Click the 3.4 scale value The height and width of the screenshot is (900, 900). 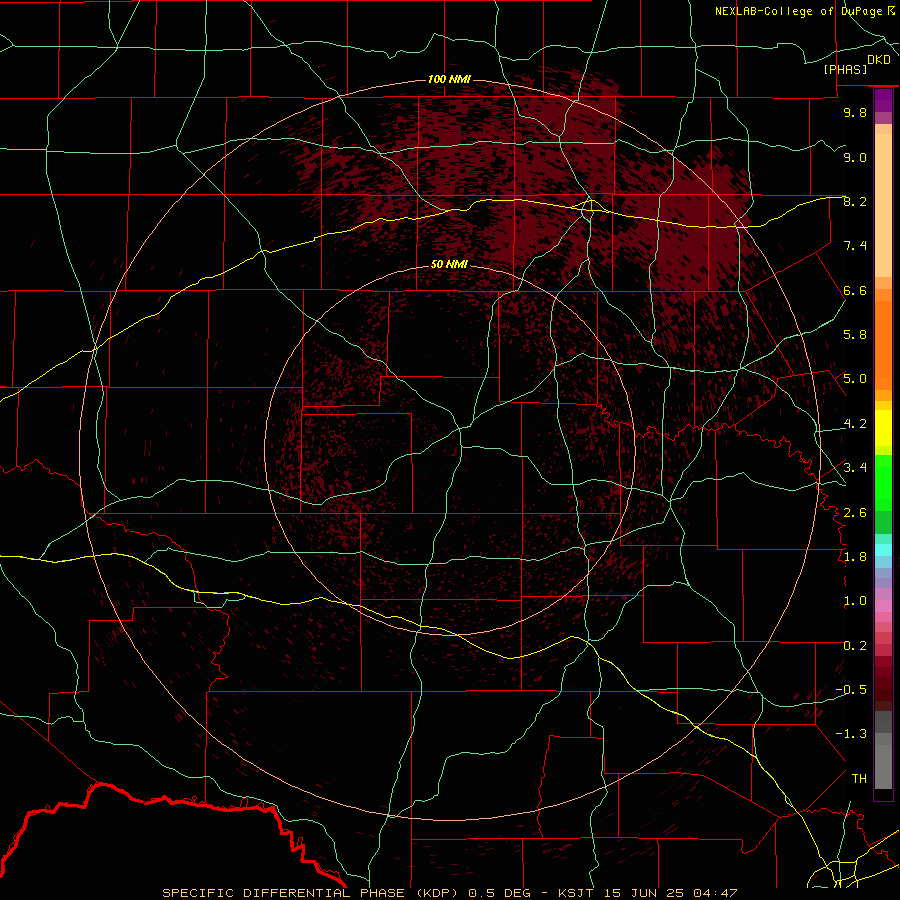pos(855,468)
